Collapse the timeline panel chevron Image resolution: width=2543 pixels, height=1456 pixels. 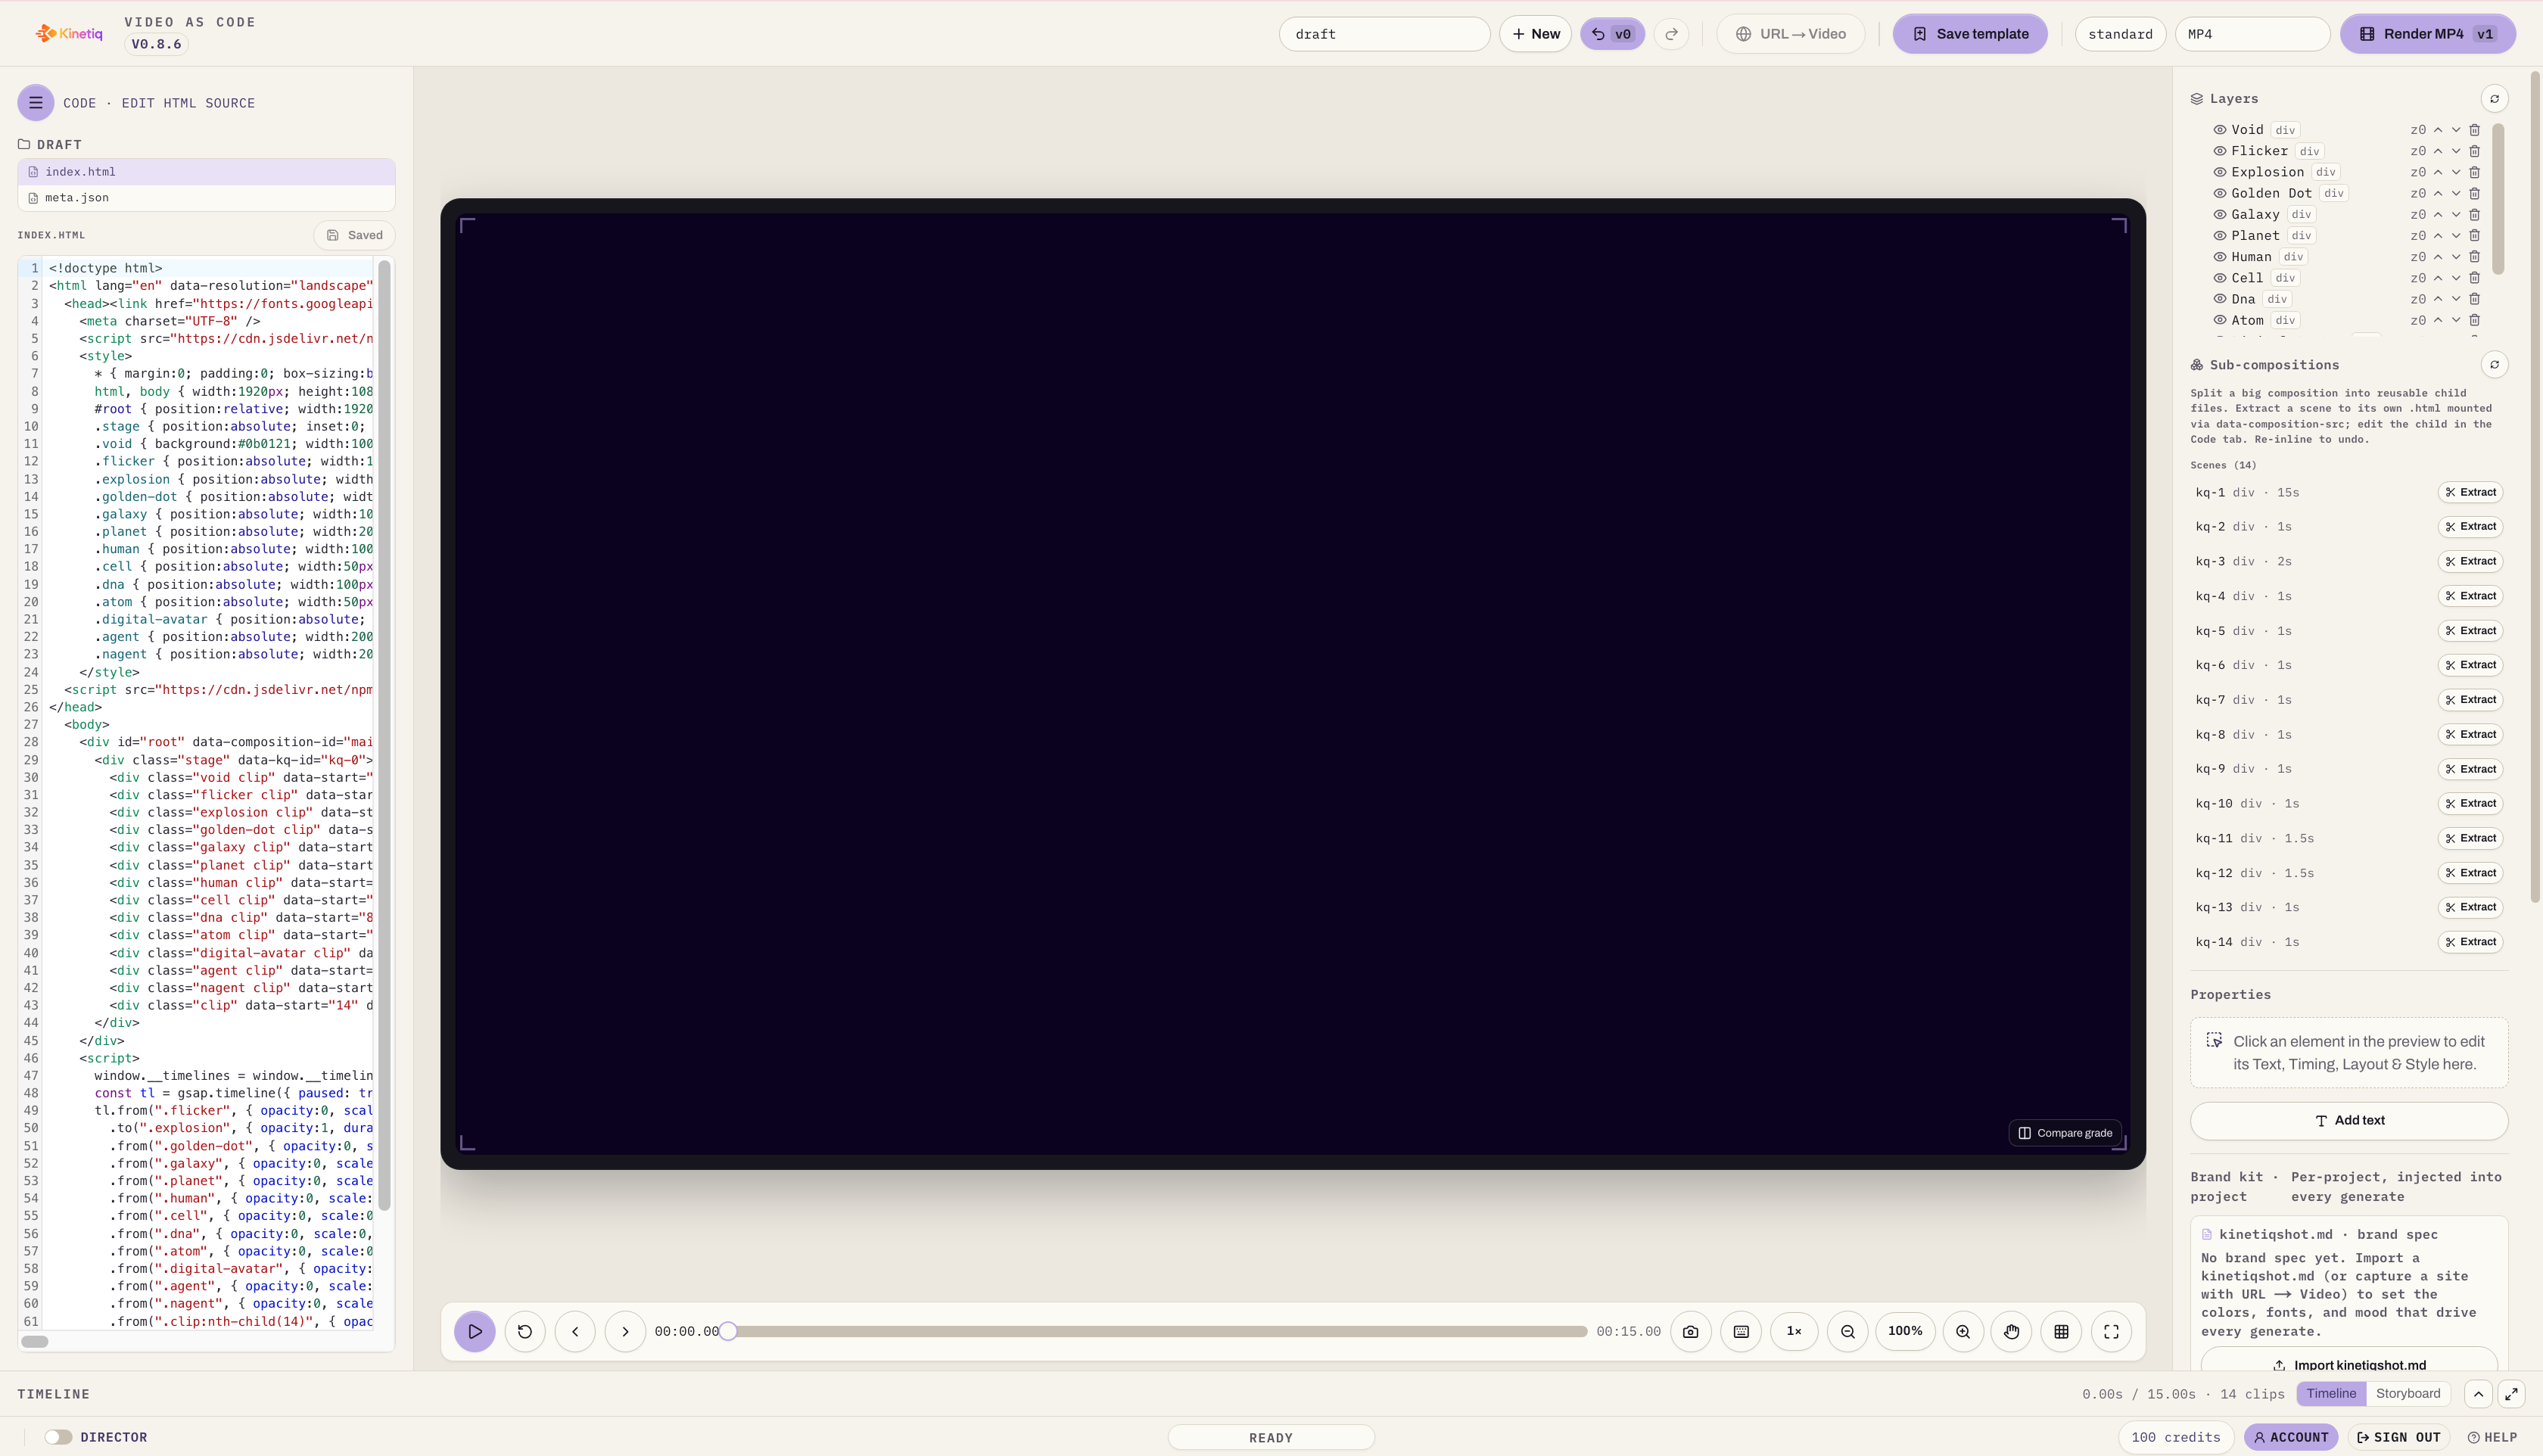pos(2478,1393)
